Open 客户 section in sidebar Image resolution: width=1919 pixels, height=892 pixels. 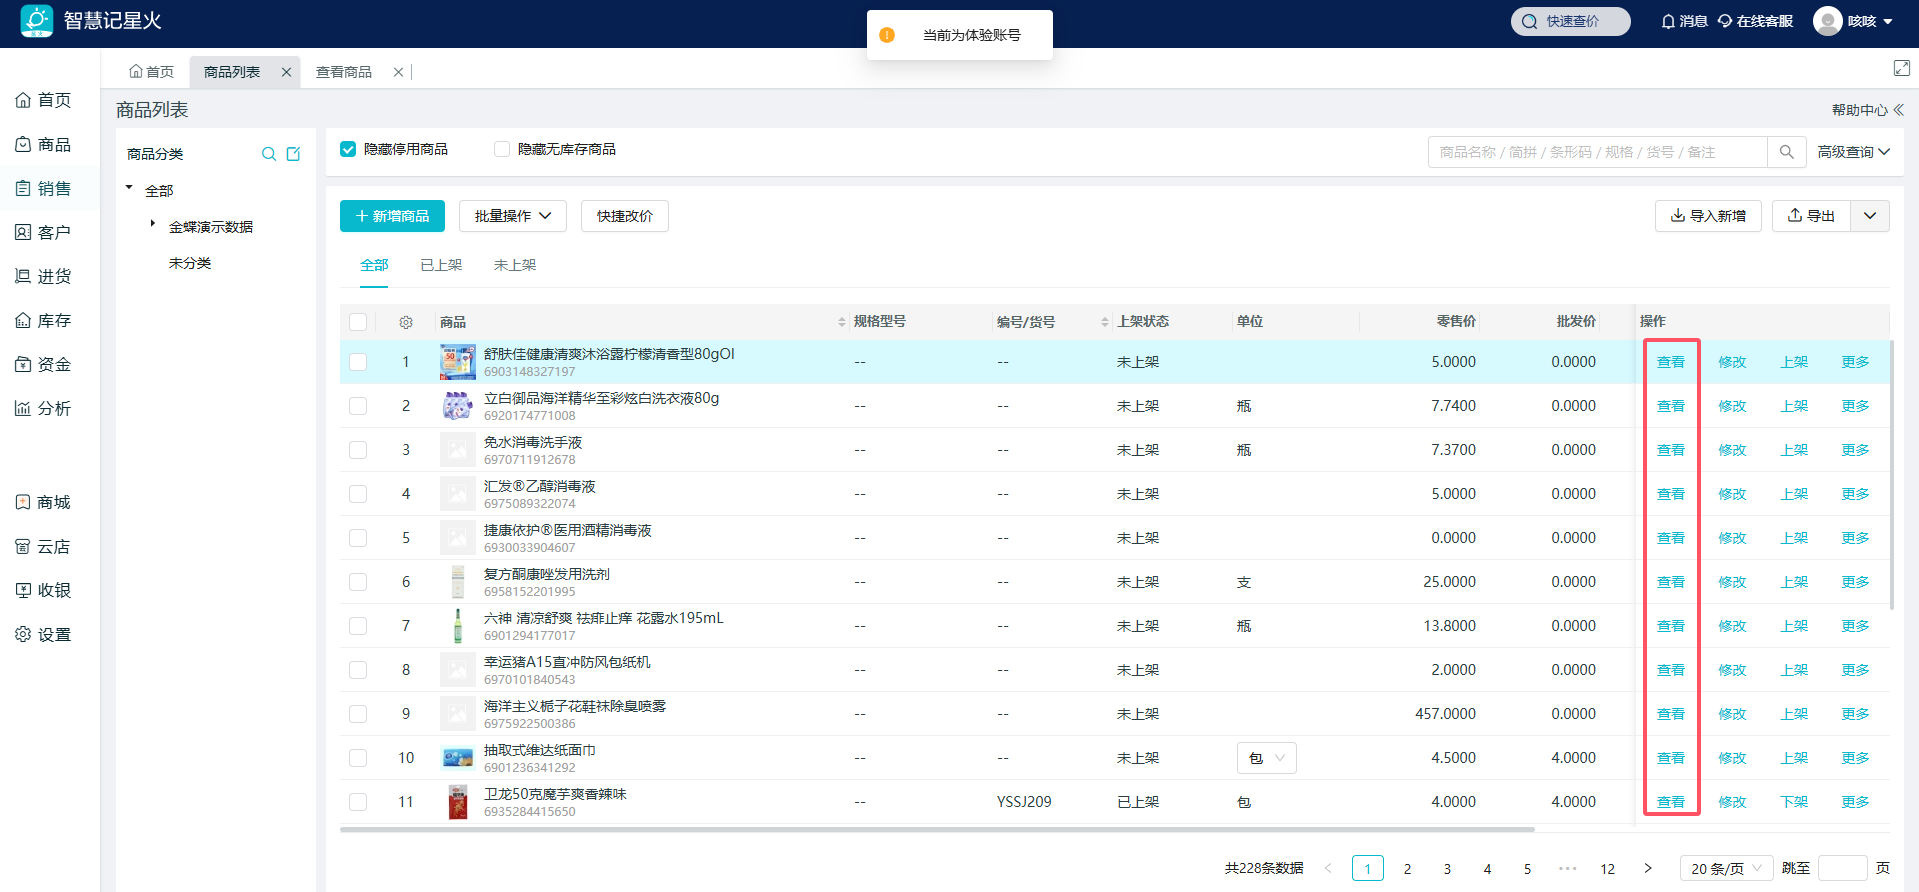click(x=43, y=233)
